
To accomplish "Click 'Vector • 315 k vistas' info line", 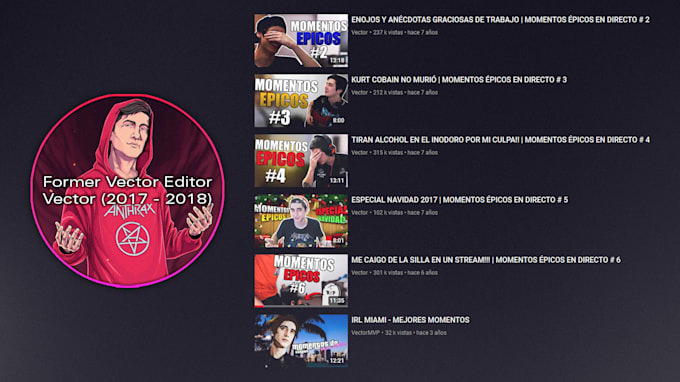I will click(394, 153).
